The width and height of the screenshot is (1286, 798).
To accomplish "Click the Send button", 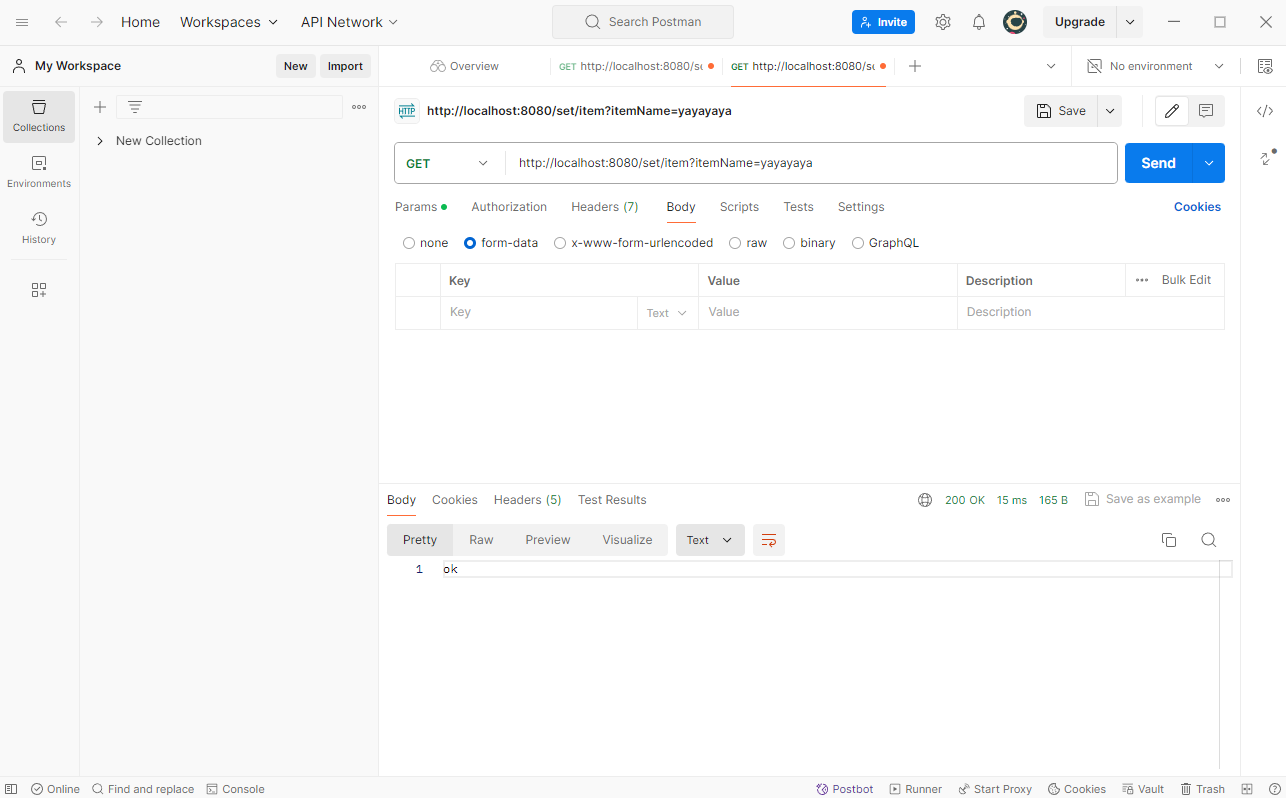I will pyautogui.click(x=1159, y=163).
